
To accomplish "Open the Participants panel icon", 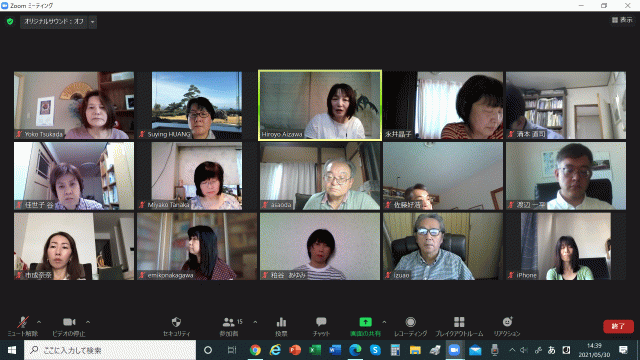I will (229, 322).
